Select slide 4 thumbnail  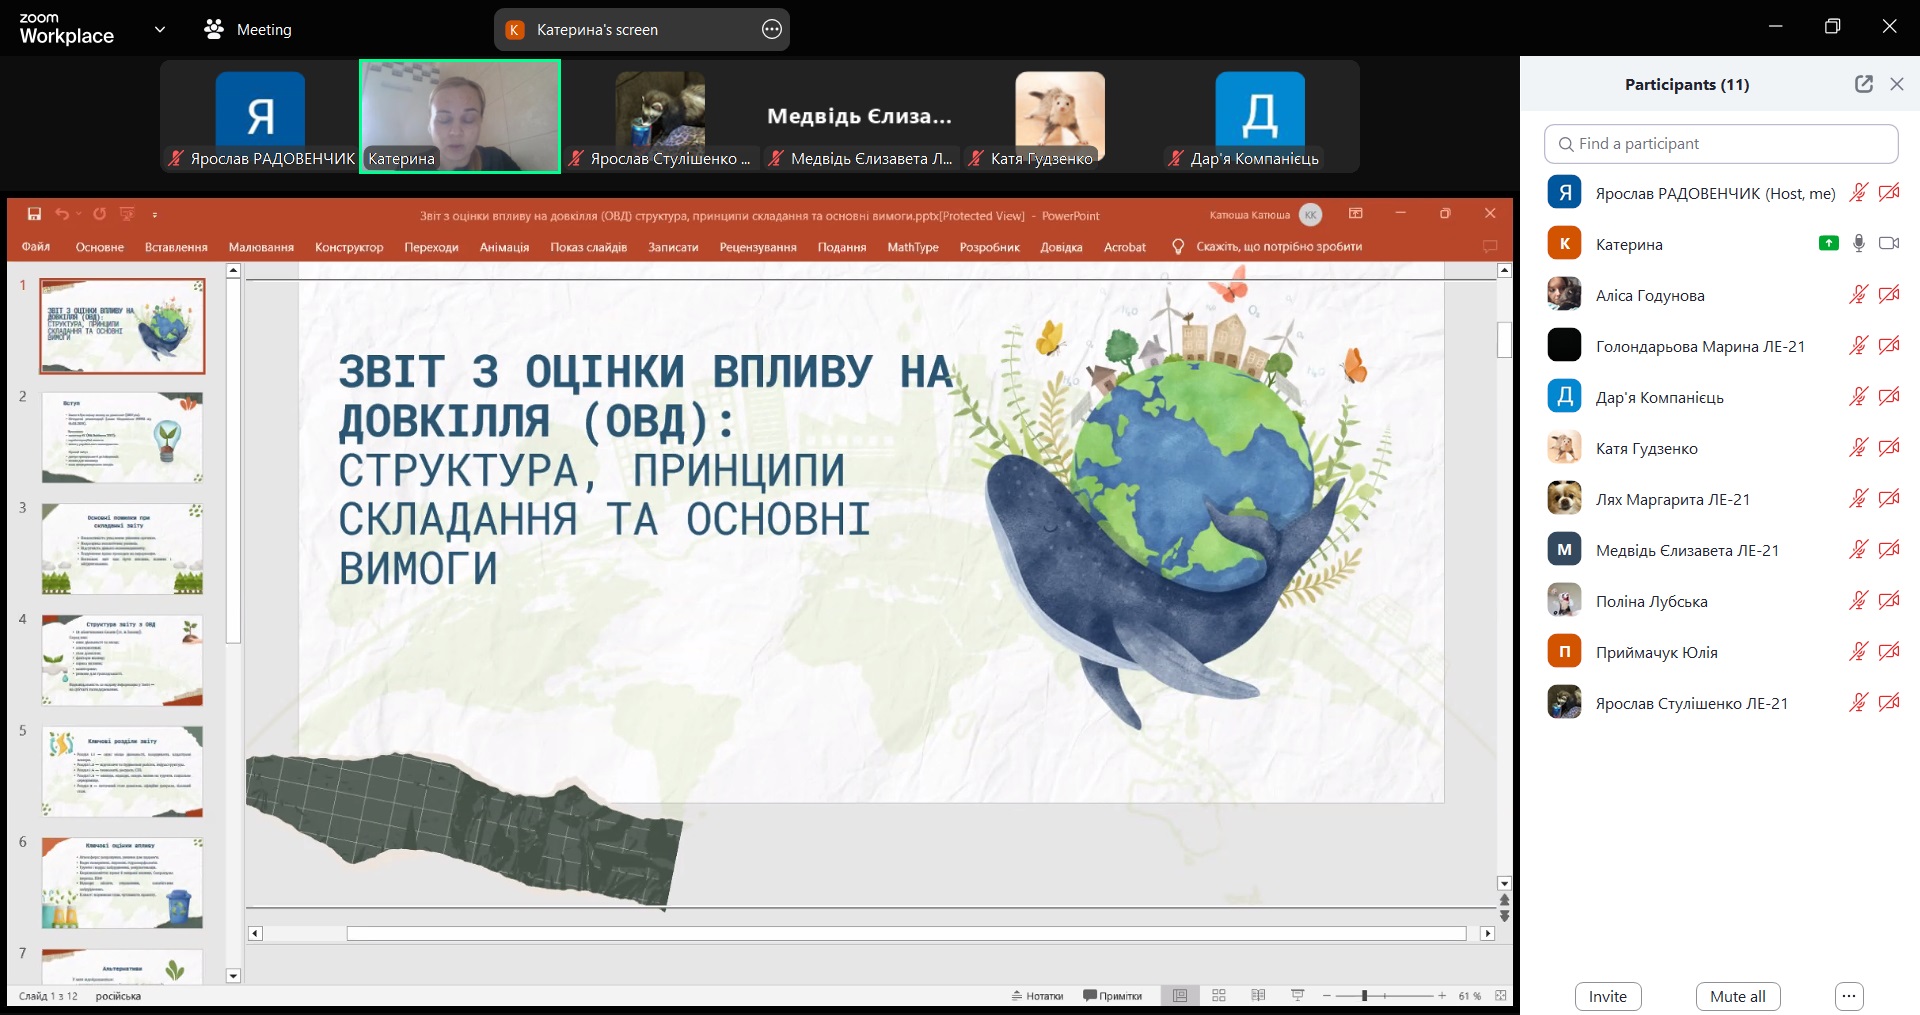pos(122,660)
